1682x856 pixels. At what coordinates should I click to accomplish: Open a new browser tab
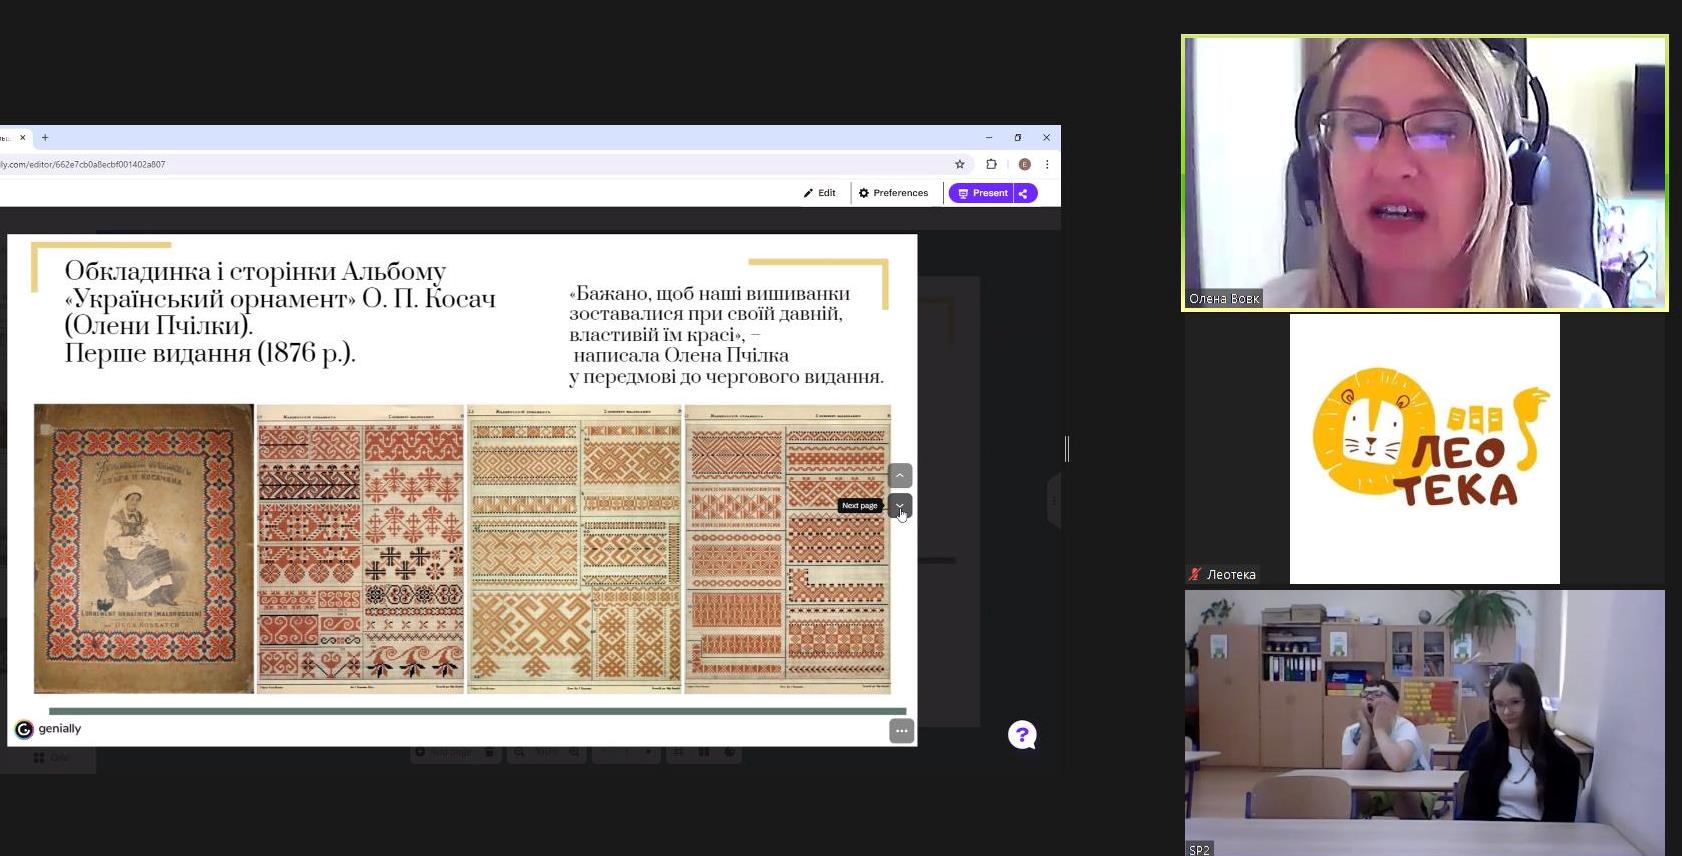45,137
